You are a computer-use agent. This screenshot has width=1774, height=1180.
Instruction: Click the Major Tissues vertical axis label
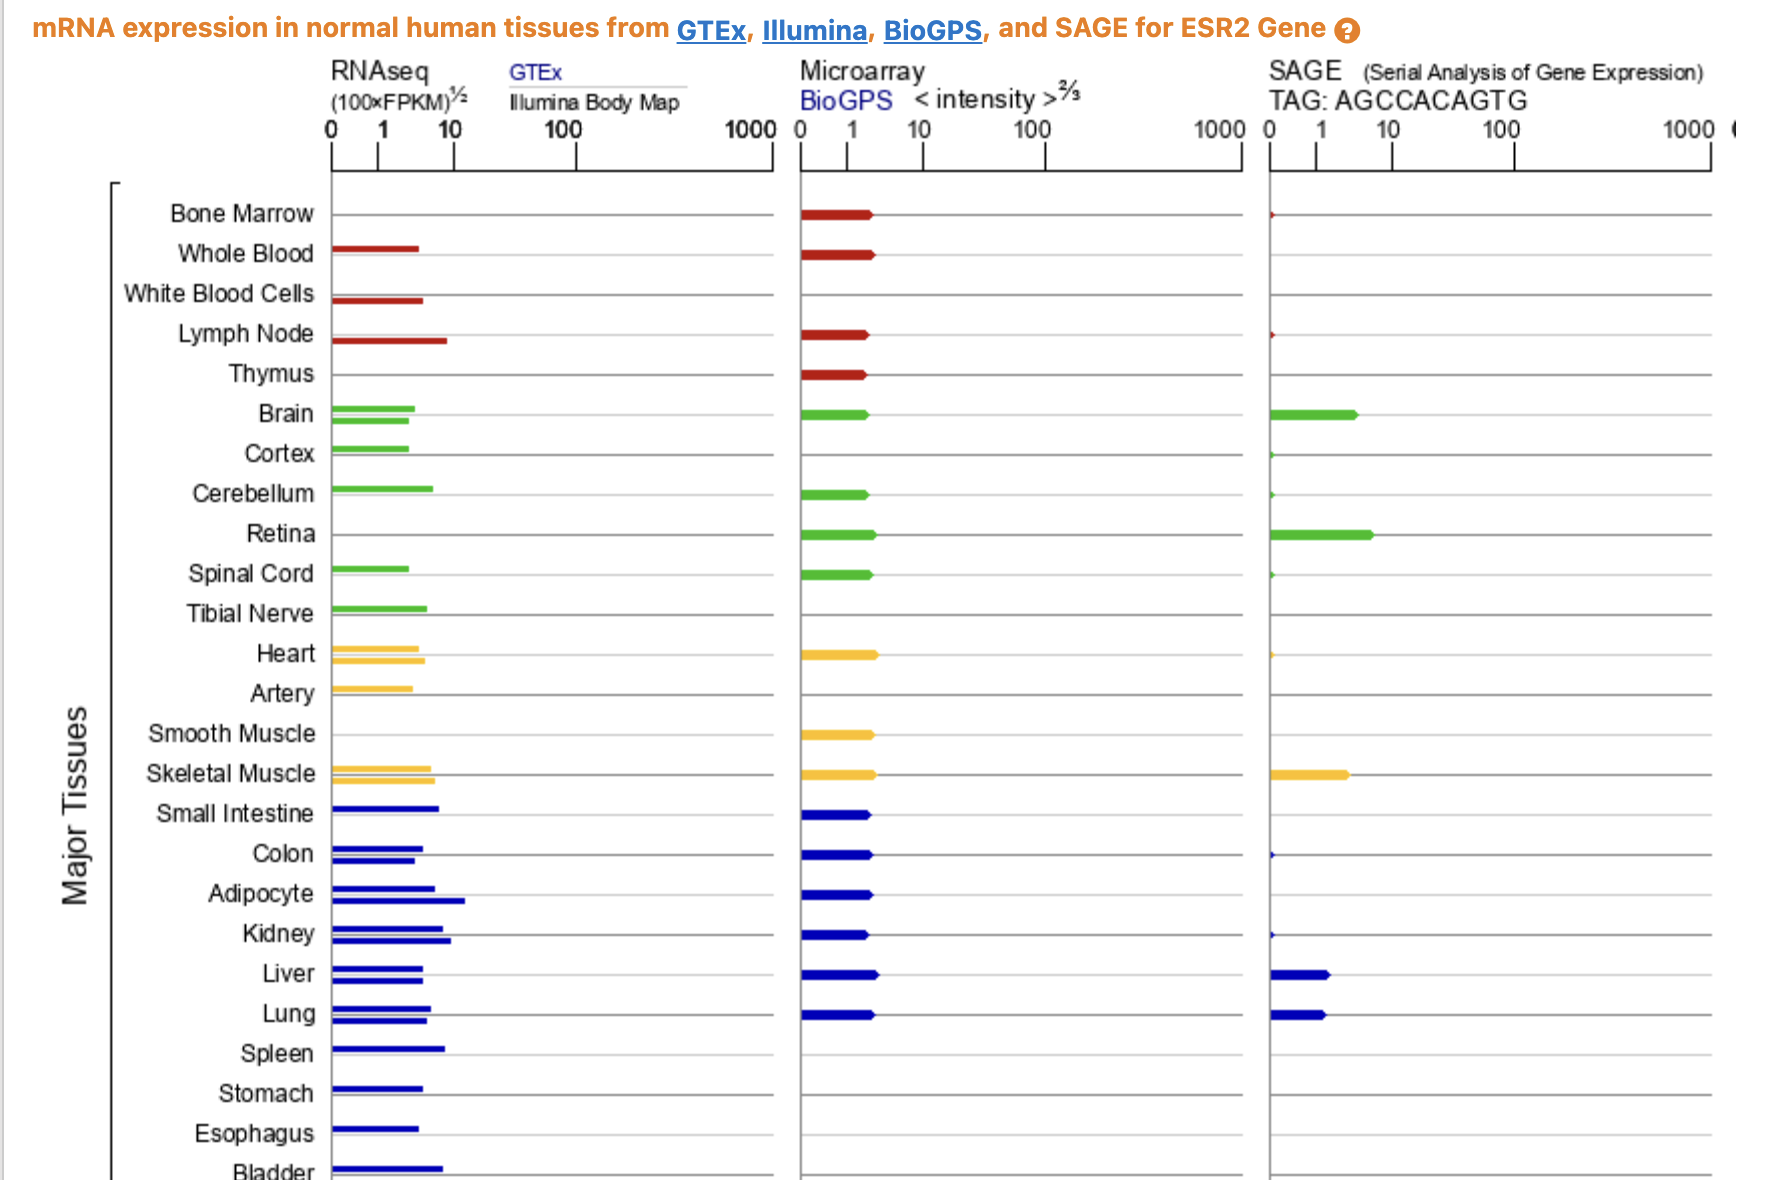[x=76, y=806]
